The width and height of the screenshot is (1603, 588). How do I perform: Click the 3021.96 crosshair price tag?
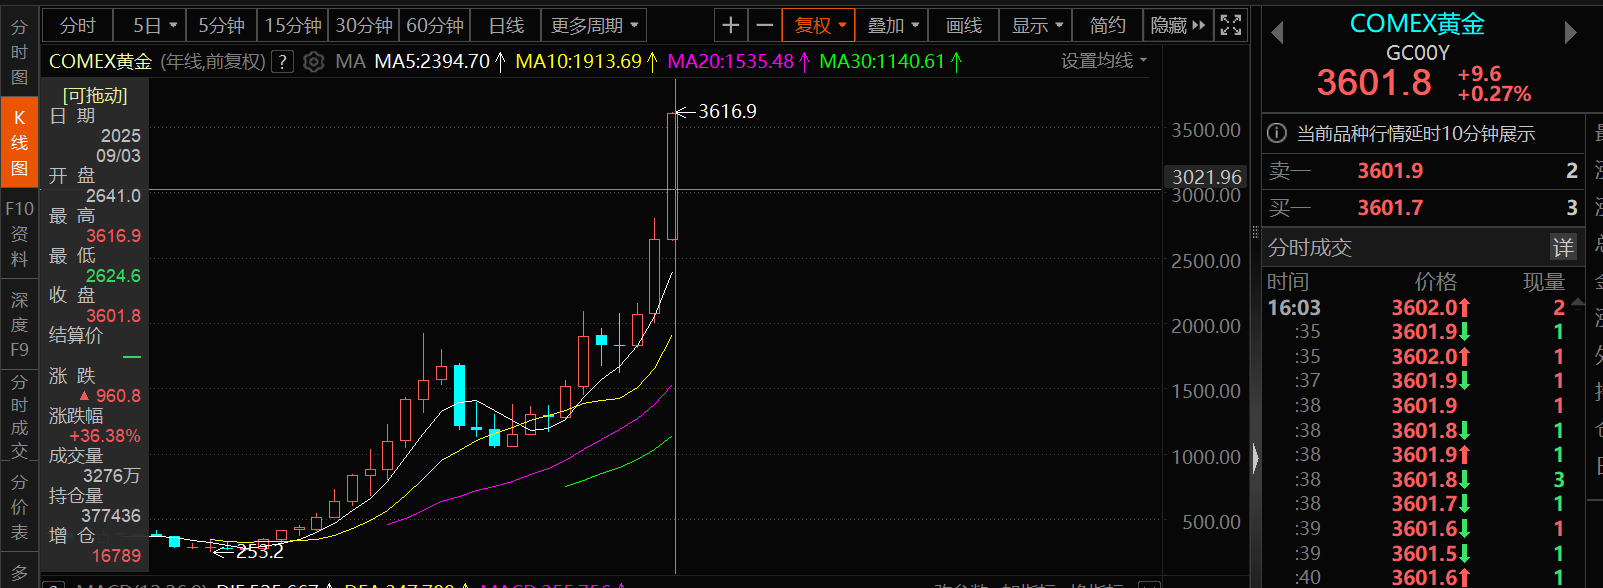point(1207,177)
